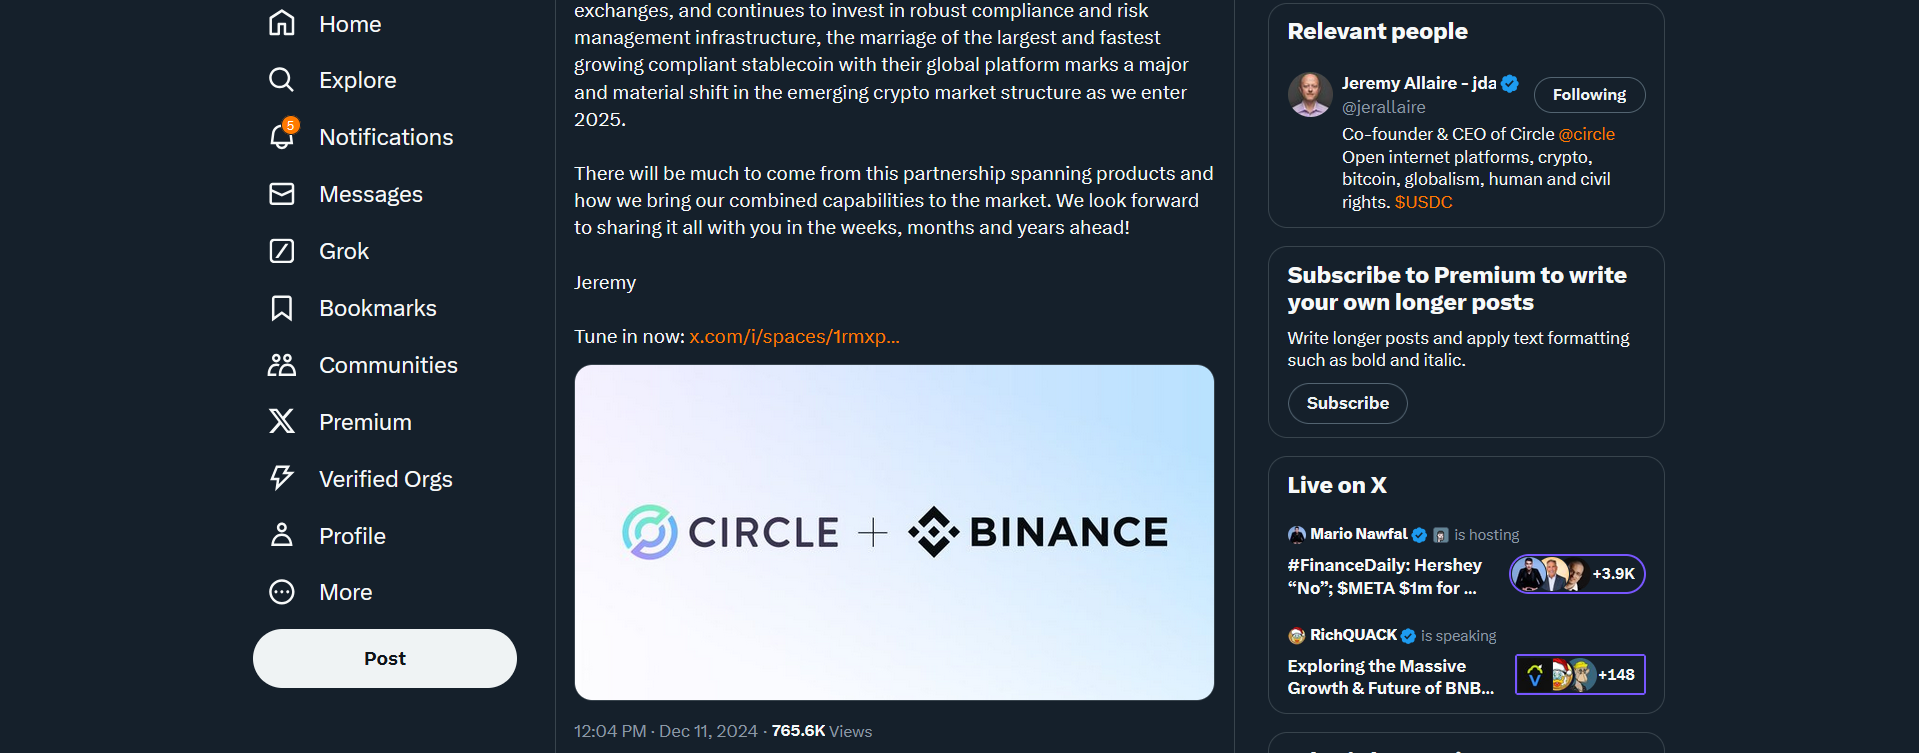Image resolution: width=1919 pixels, height=753 pixels.
Task: Open Jeremy Allaire's profile avatar
Action: pos(1310,94)
